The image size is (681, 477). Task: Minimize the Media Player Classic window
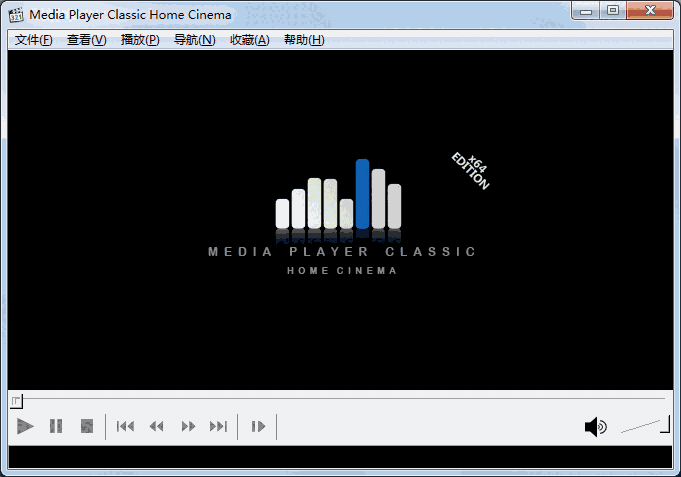[586, 11]
